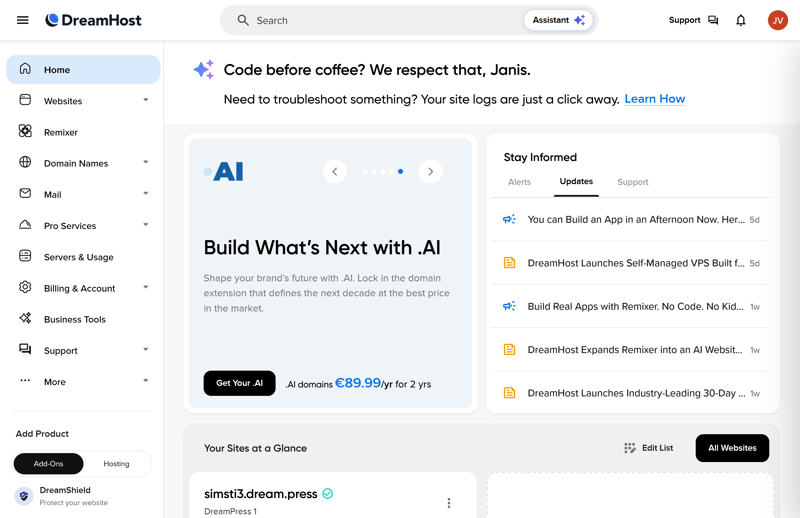Click the Edit List button
Image resolution: width=800 pixels, height=518 pixels.
[x=648, y=448]
